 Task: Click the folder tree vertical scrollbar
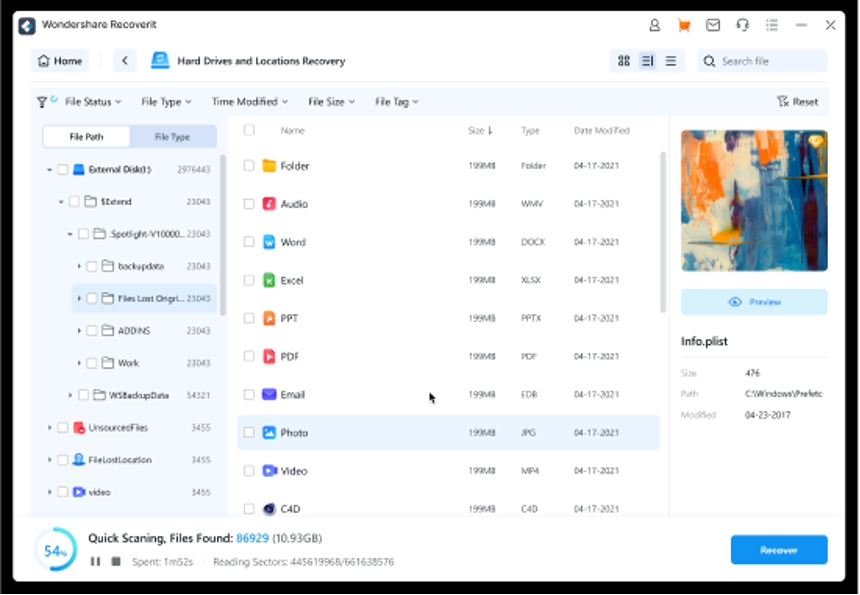[223, 235]
